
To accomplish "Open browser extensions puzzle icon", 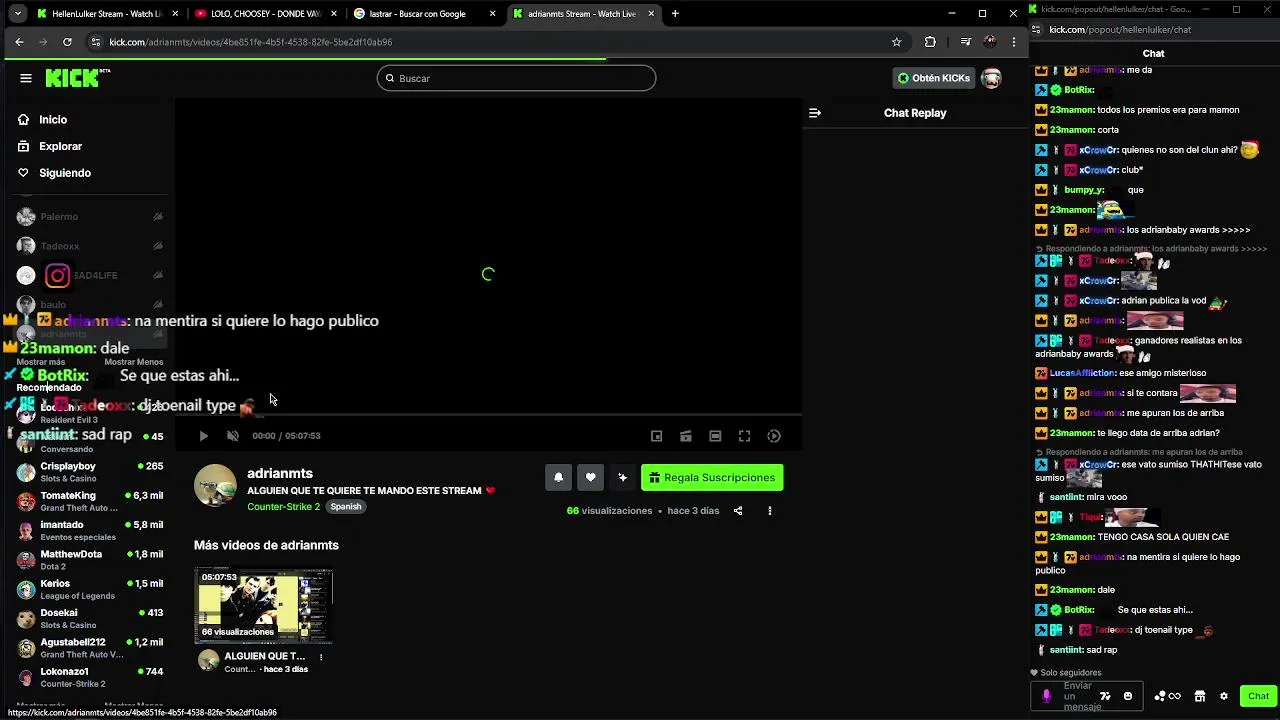I will tap(930, 42).
